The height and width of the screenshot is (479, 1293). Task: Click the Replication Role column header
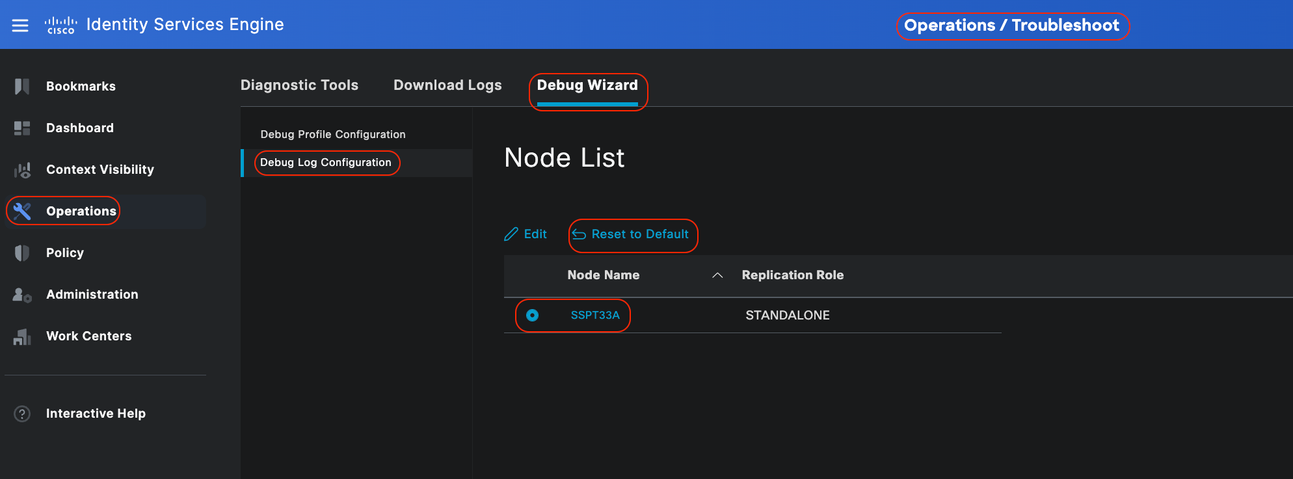tap(793, 275)
